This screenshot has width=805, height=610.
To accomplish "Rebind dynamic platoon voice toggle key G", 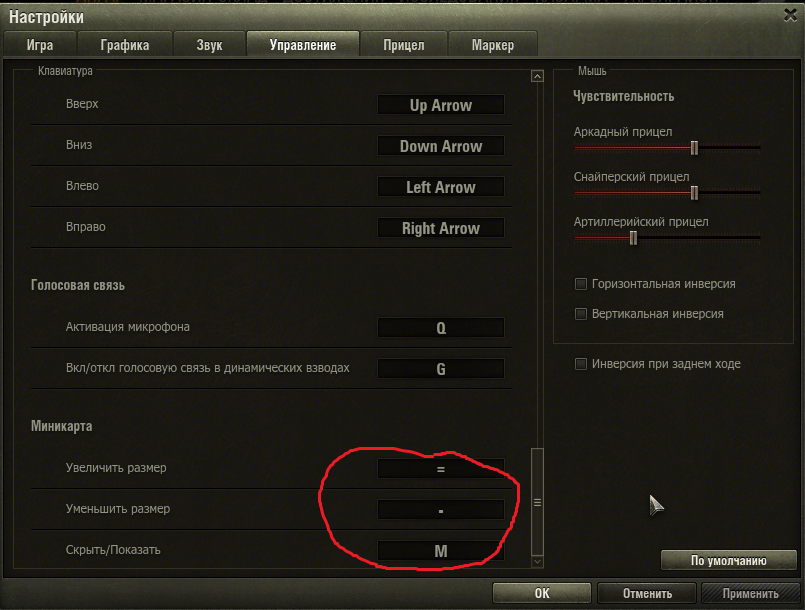I will 440,369.
